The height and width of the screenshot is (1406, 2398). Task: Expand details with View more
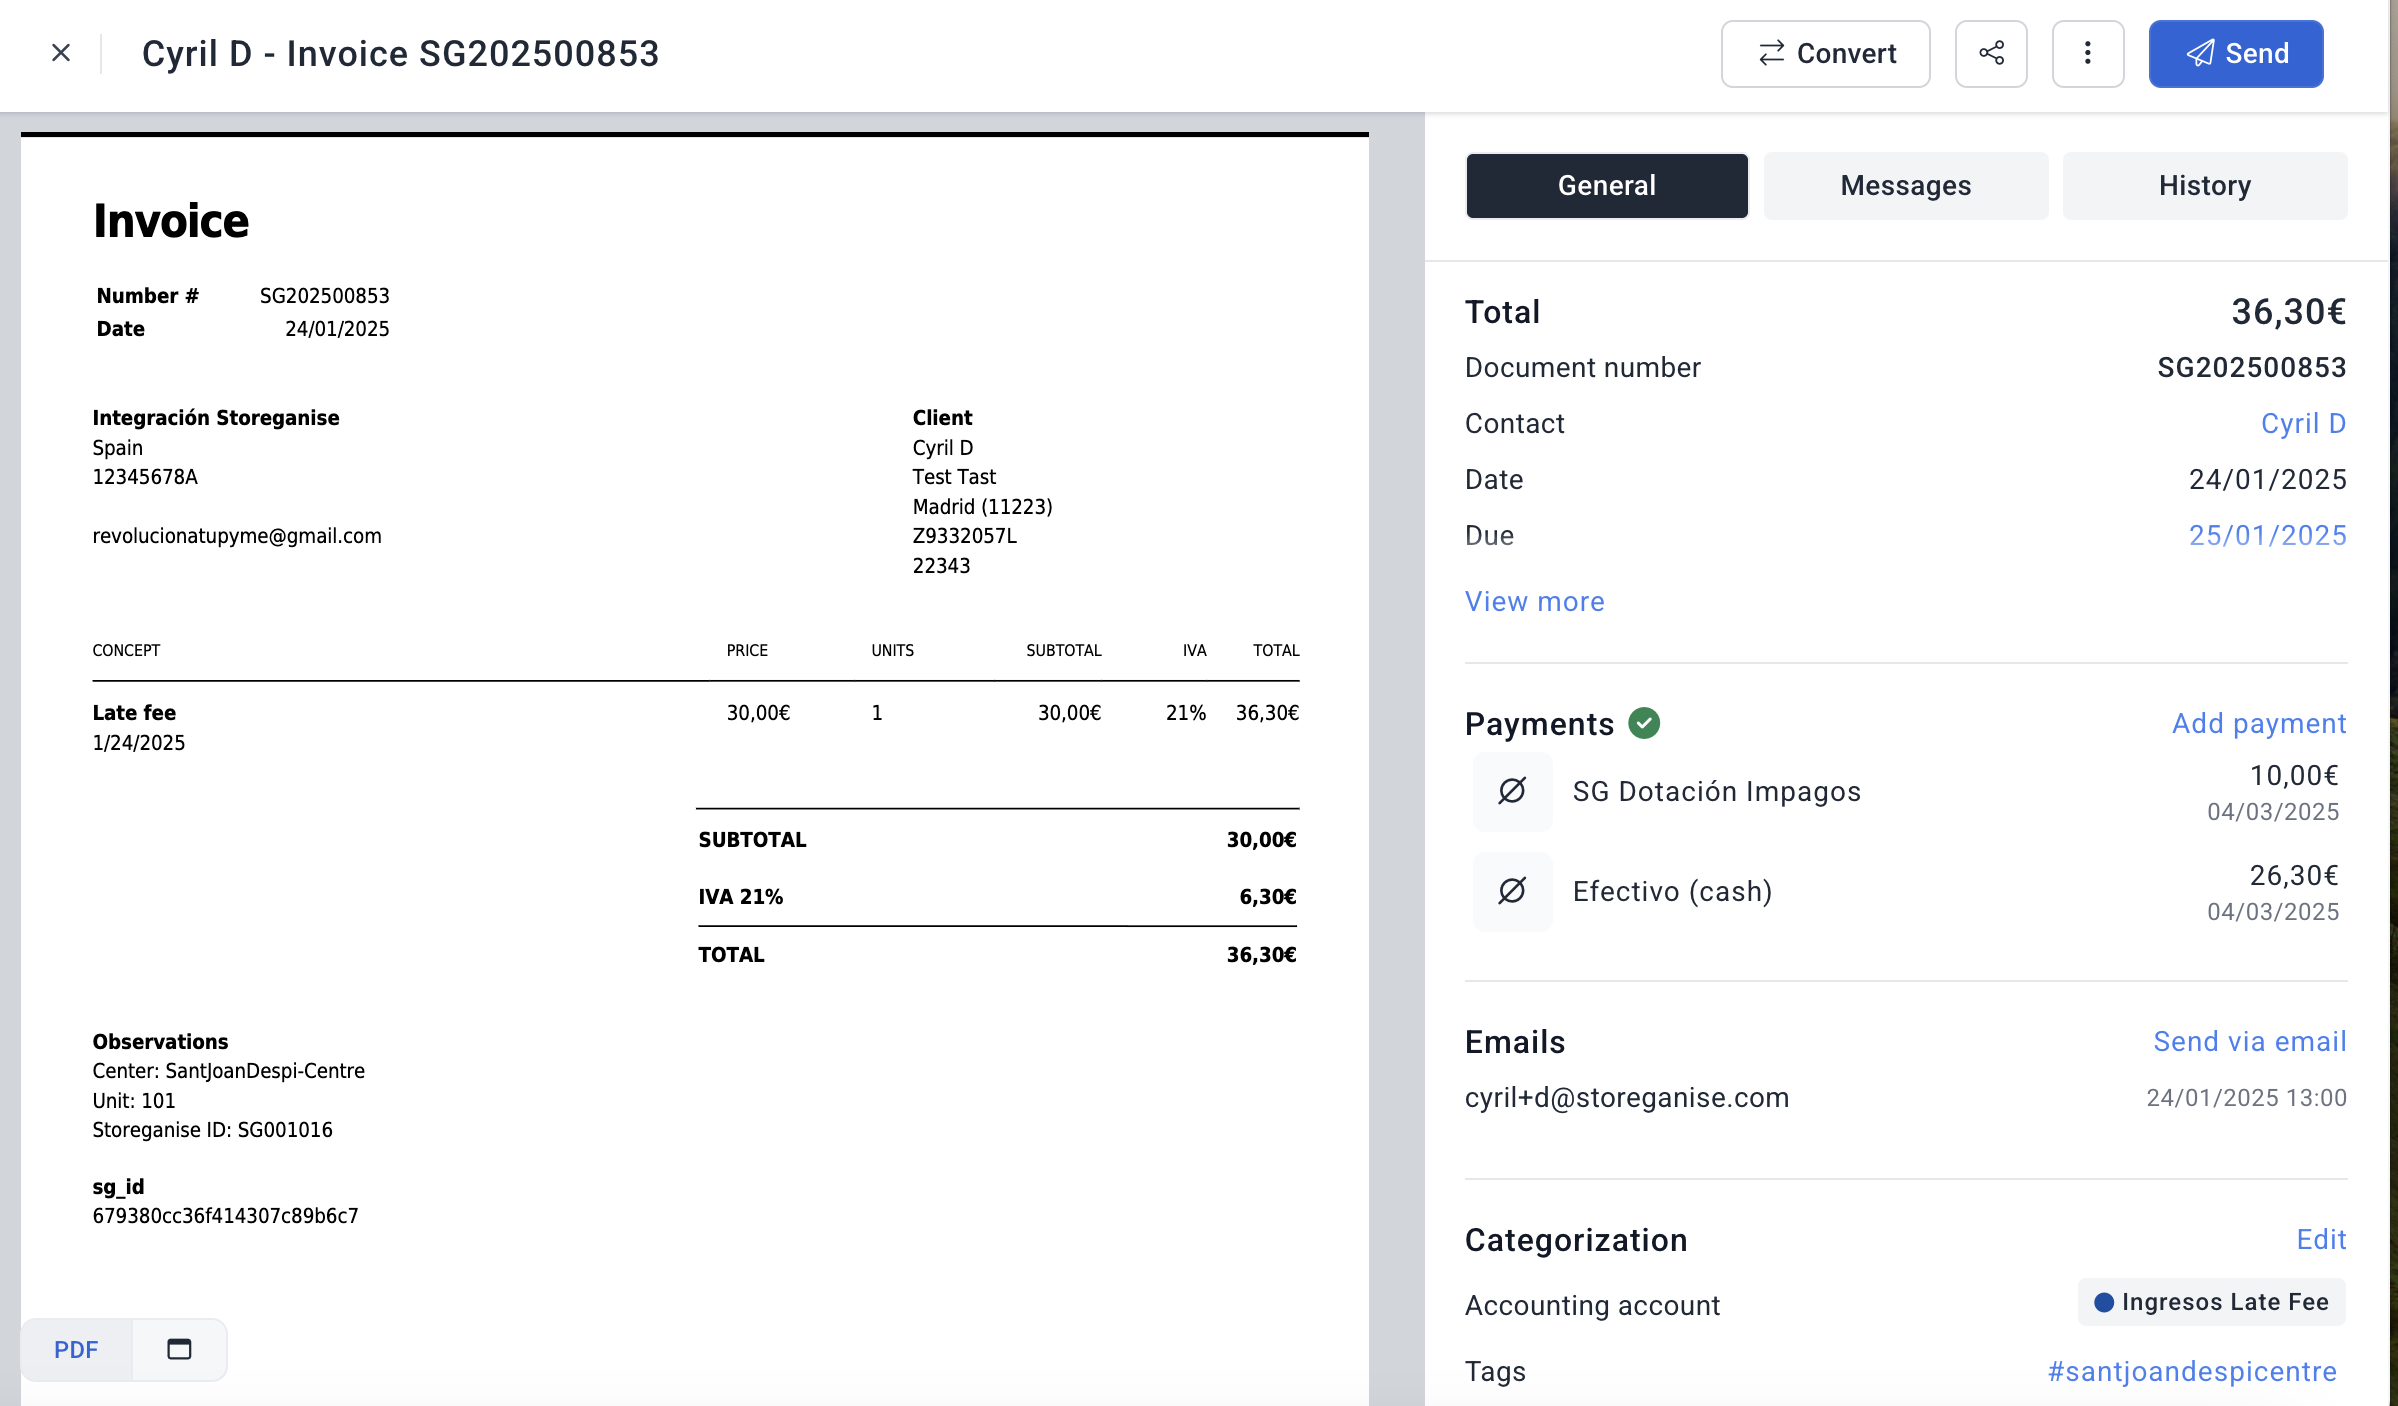pos(1534,601)
